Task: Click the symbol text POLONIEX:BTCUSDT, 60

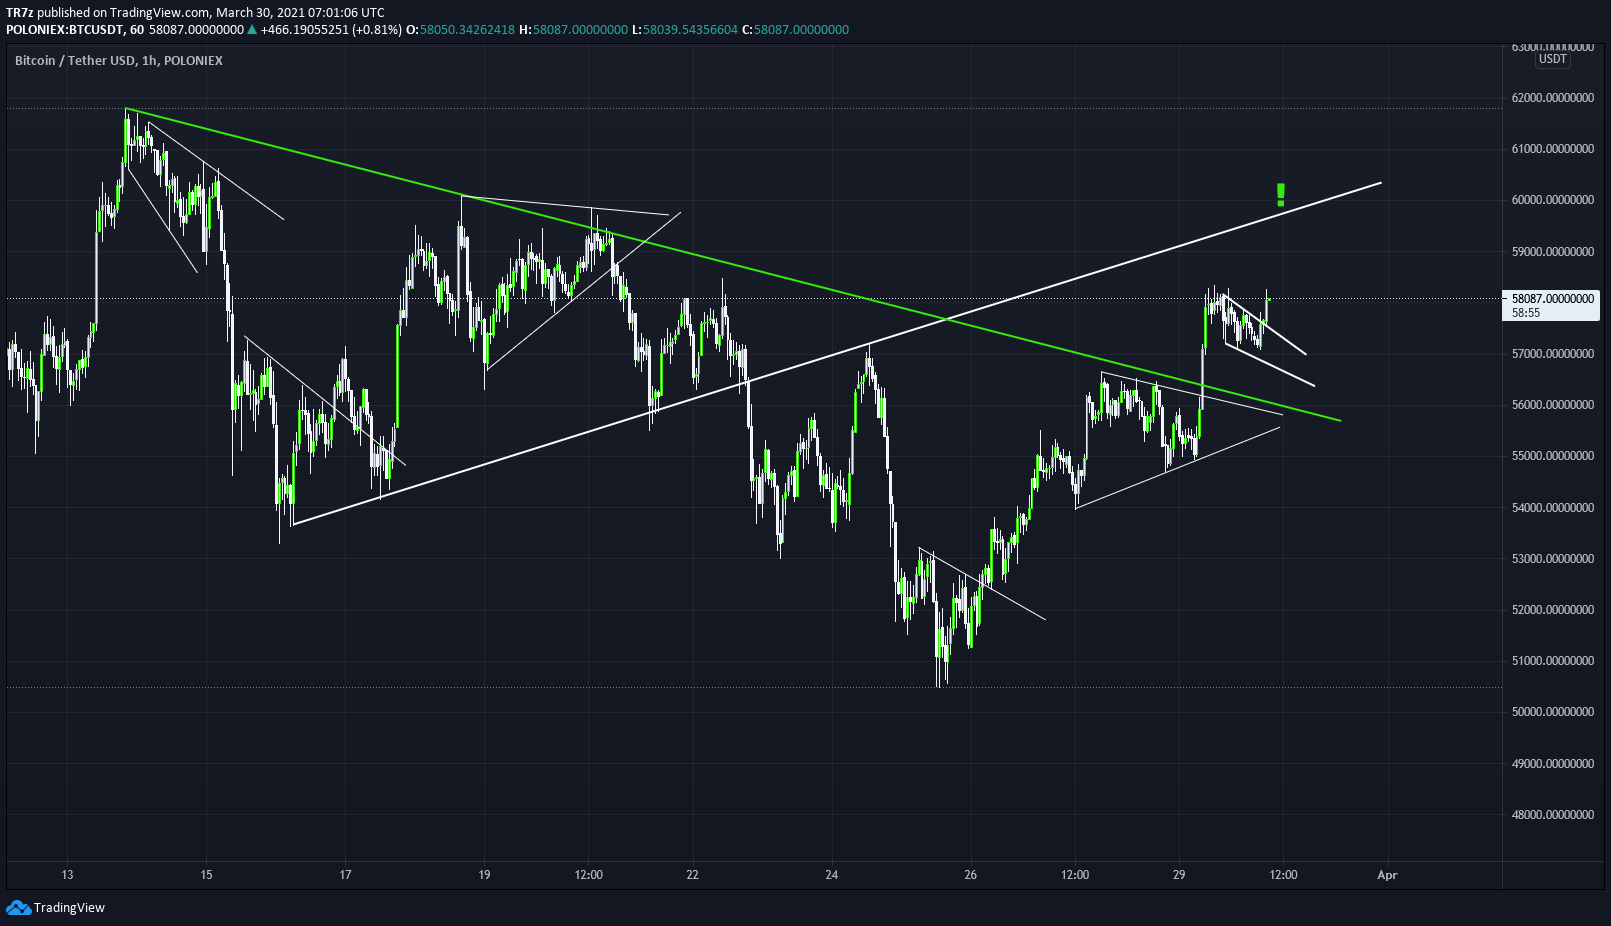Action: coord(75,30)
